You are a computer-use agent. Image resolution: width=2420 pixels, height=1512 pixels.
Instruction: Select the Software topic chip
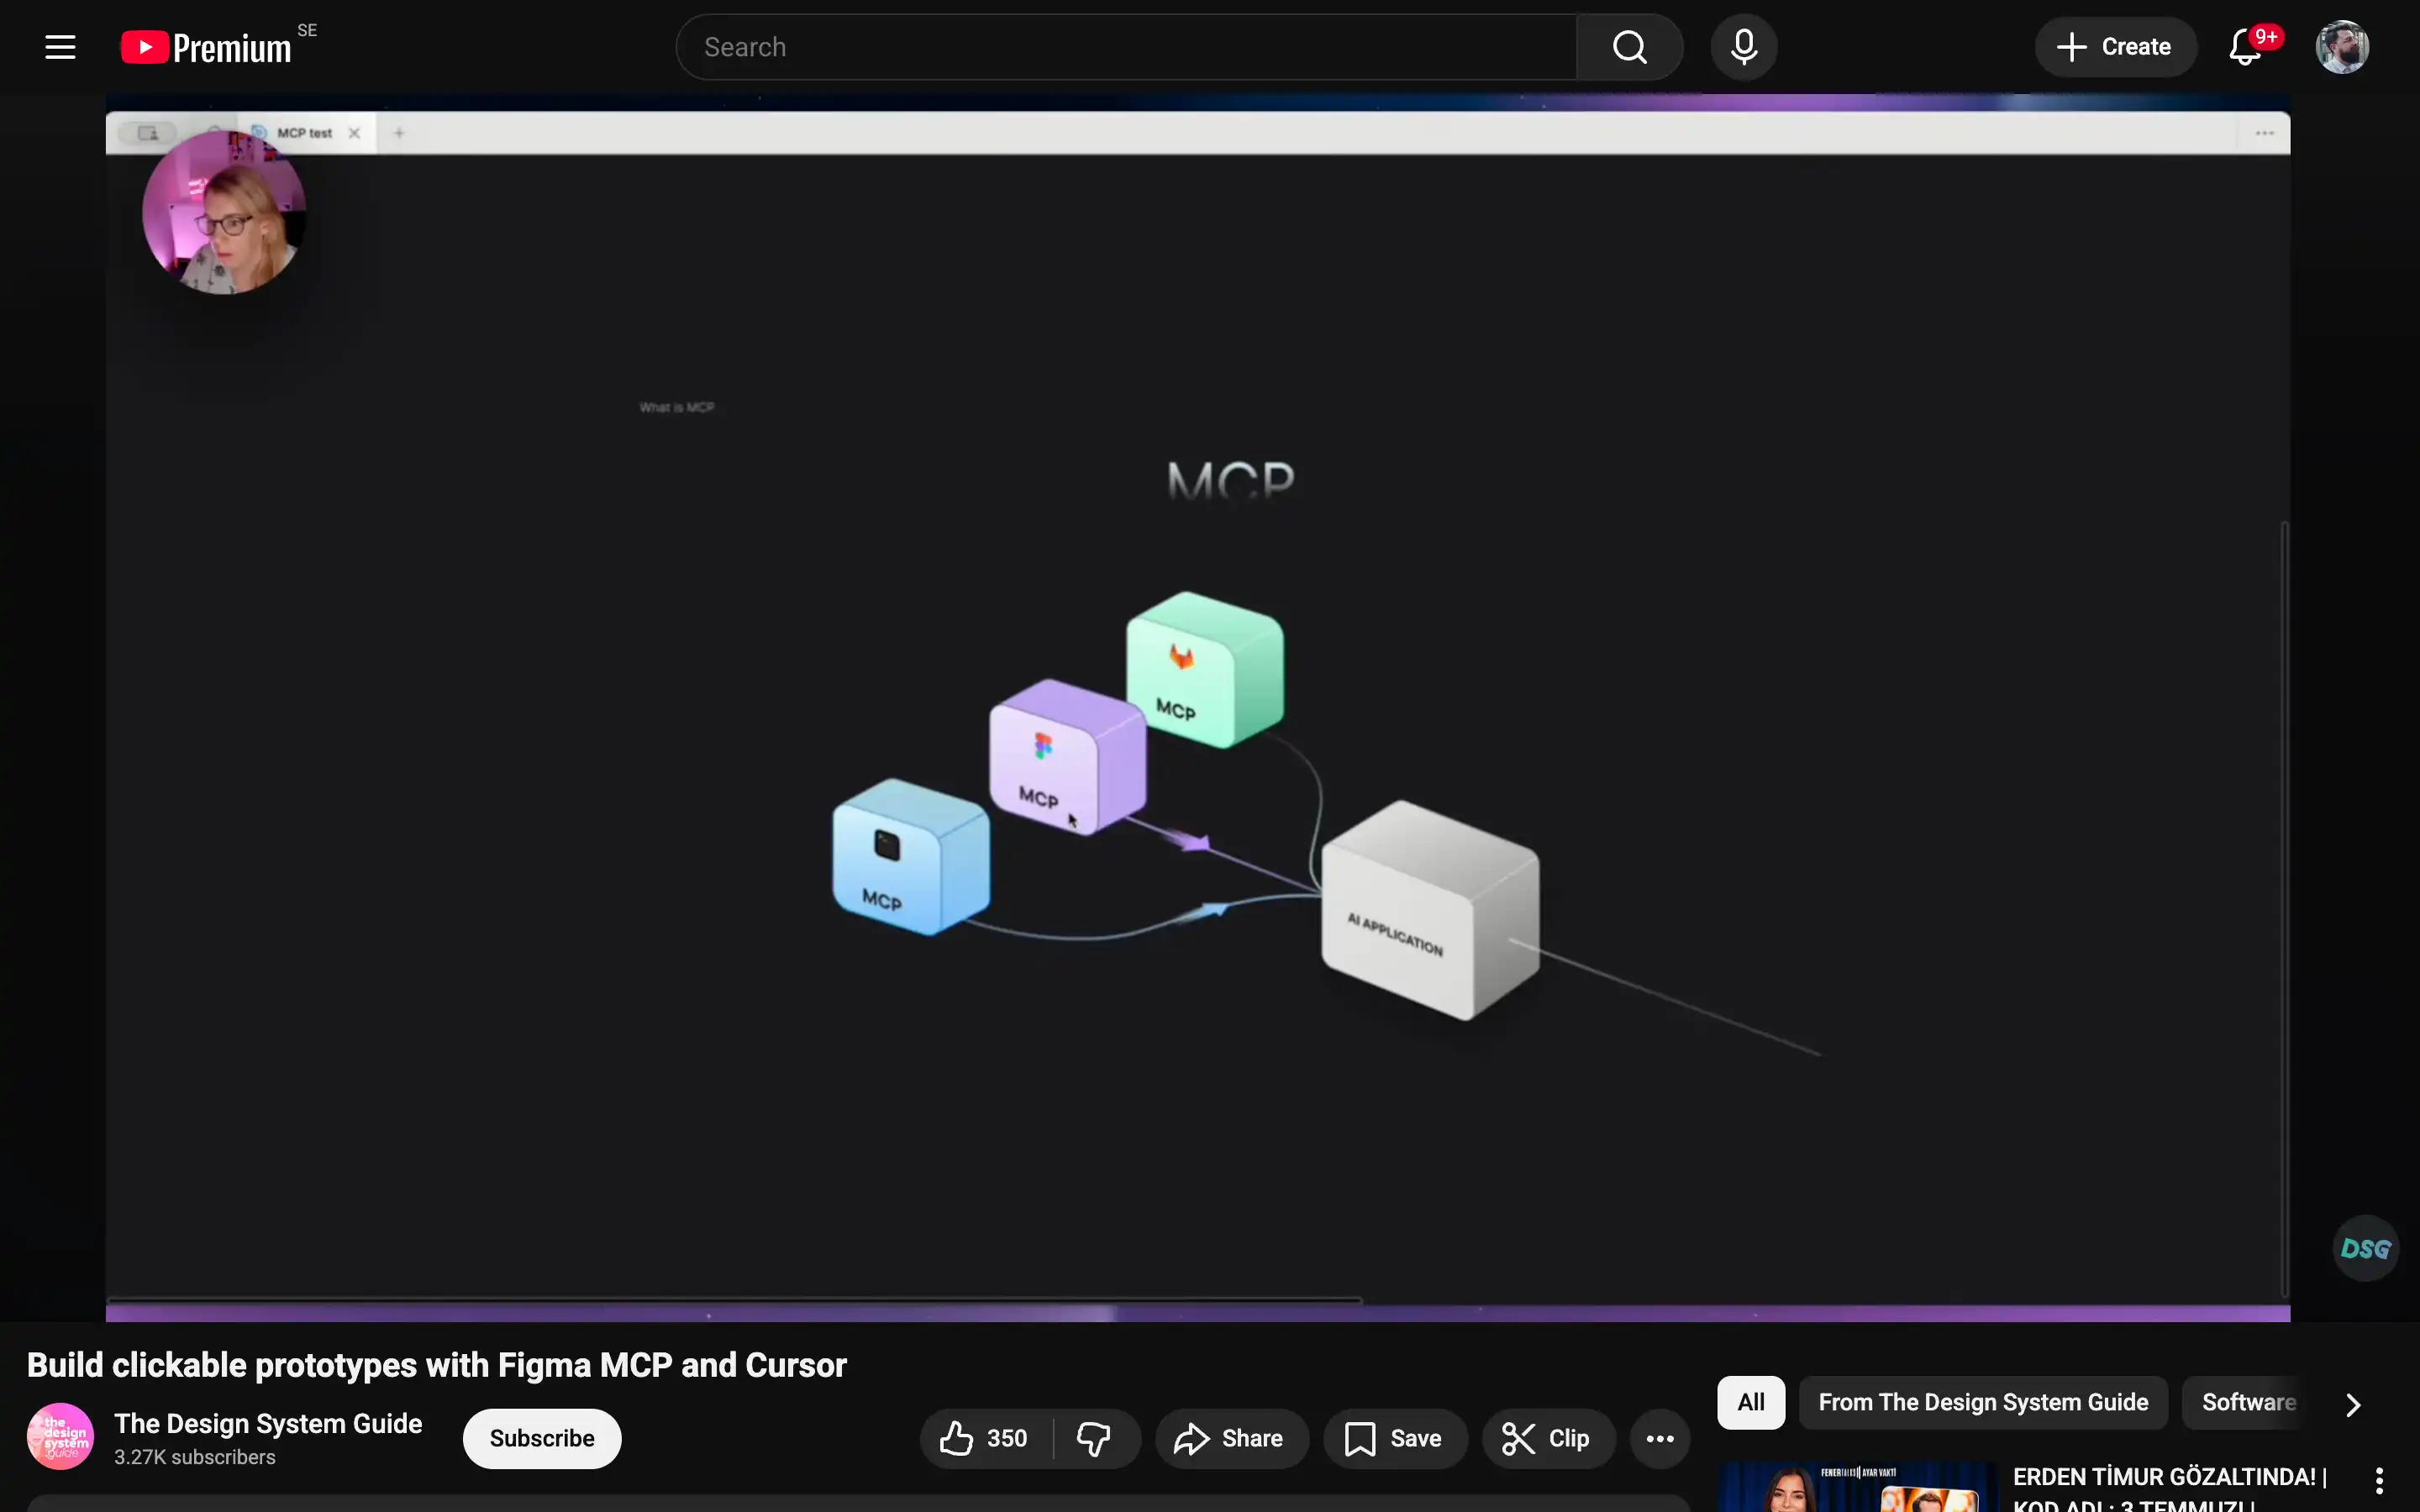point(2247,1402)
